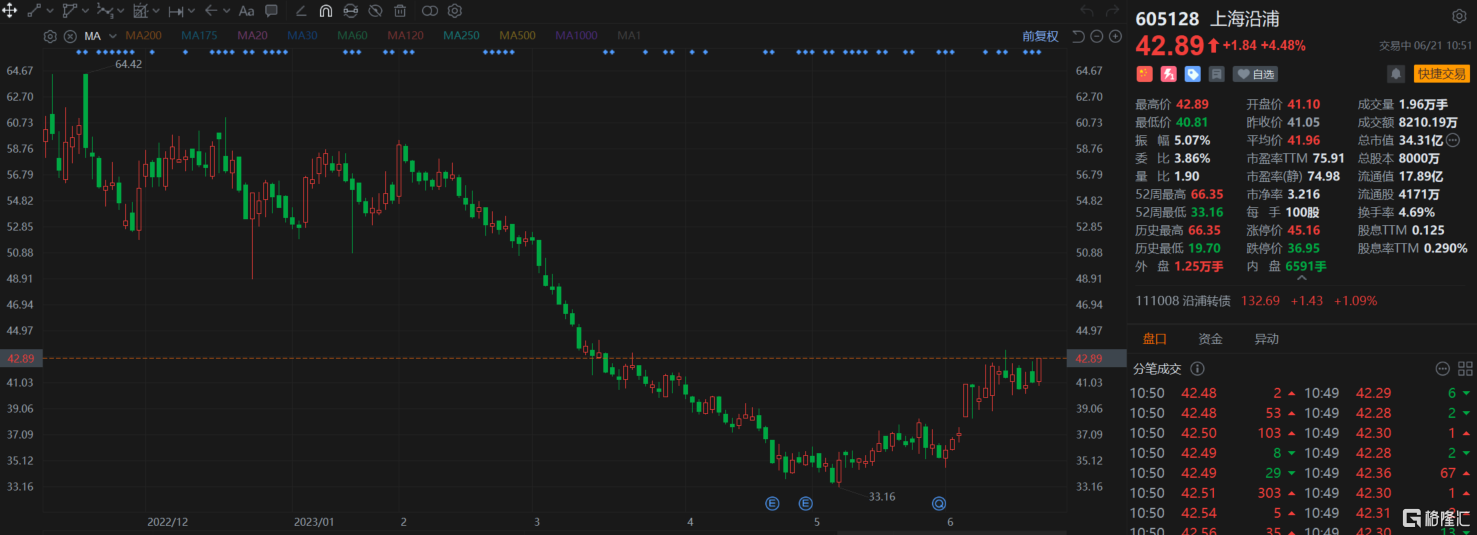Expand the arrow tools dropdown
The height and width of the screenshot is (535, 1477).
227,11
